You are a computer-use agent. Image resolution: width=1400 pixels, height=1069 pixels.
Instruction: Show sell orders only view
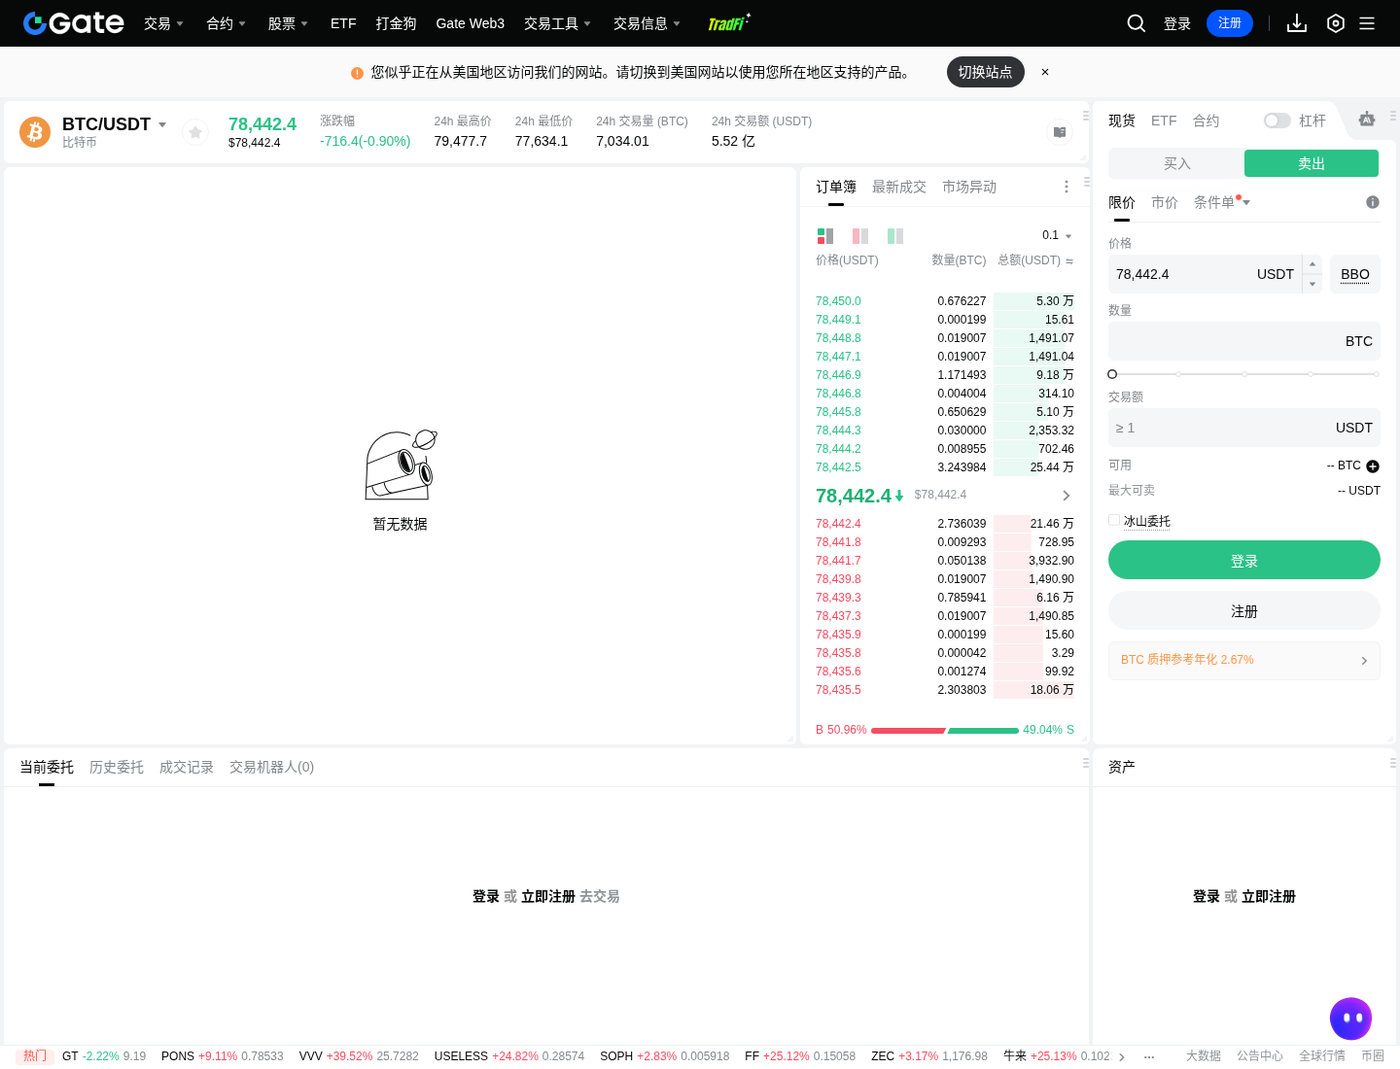click(x=860, y=236)
